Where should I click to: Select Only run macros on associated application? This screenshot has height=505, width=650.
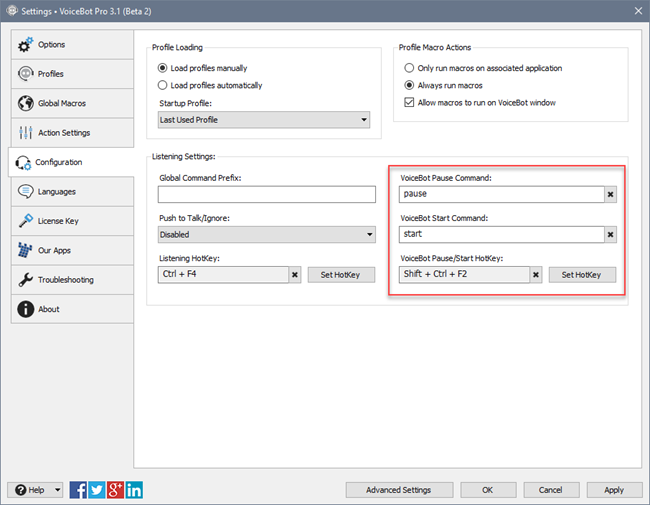click(x=483, y=68)
